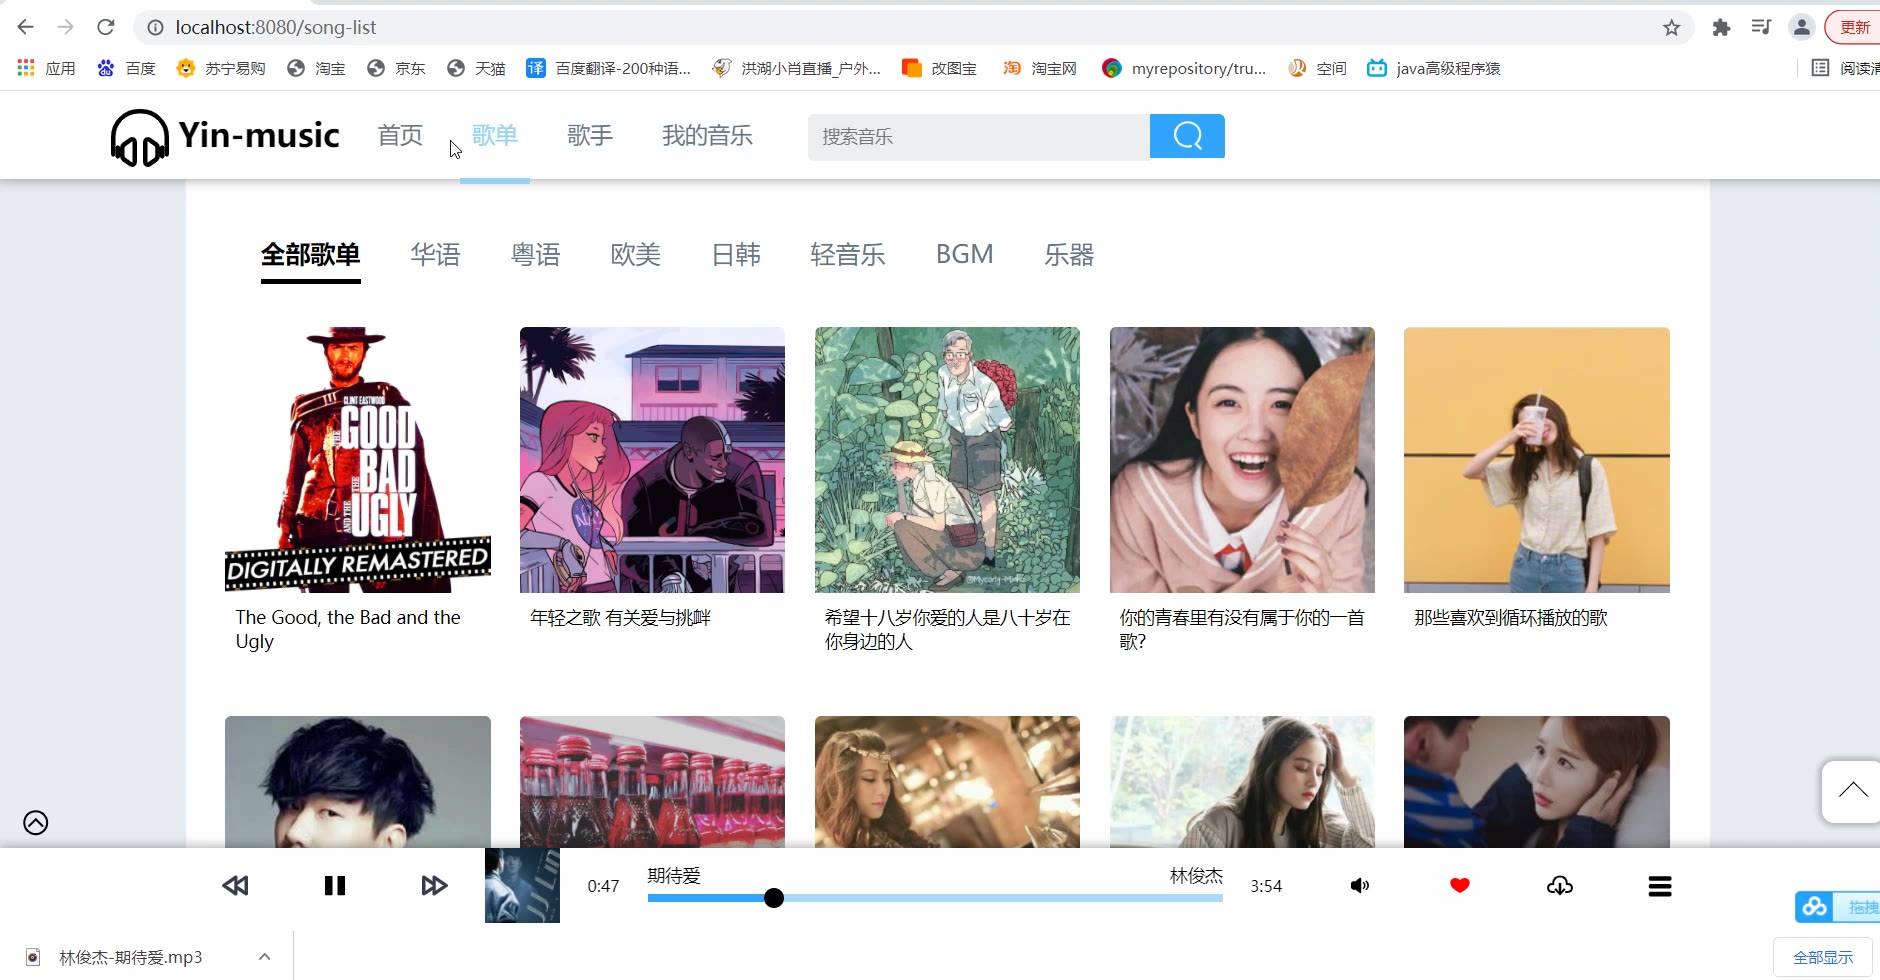Toggle the red heart favorite icon

[1460, 885]
